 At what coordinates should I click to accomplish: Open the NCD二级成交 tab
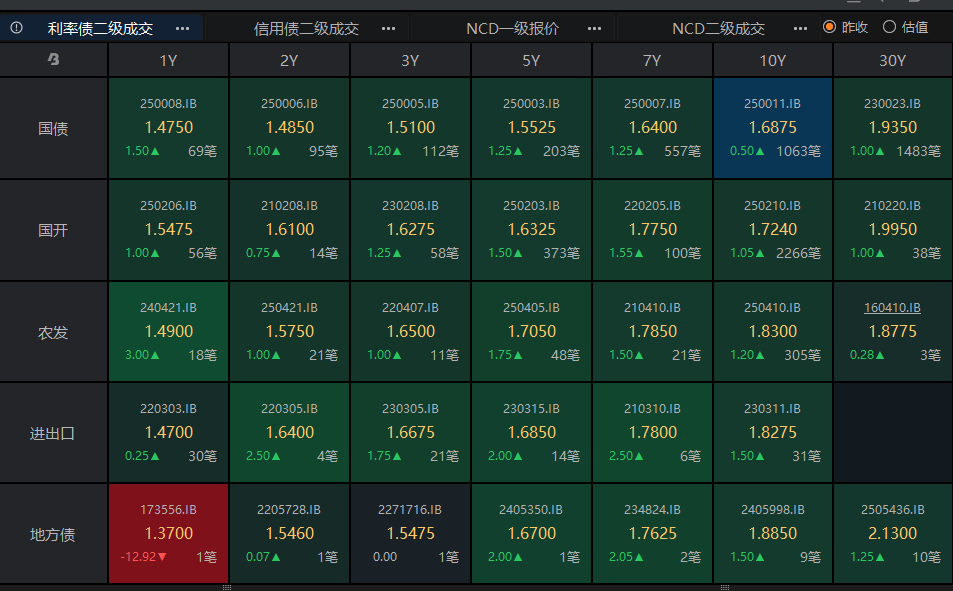pos(718,28)
